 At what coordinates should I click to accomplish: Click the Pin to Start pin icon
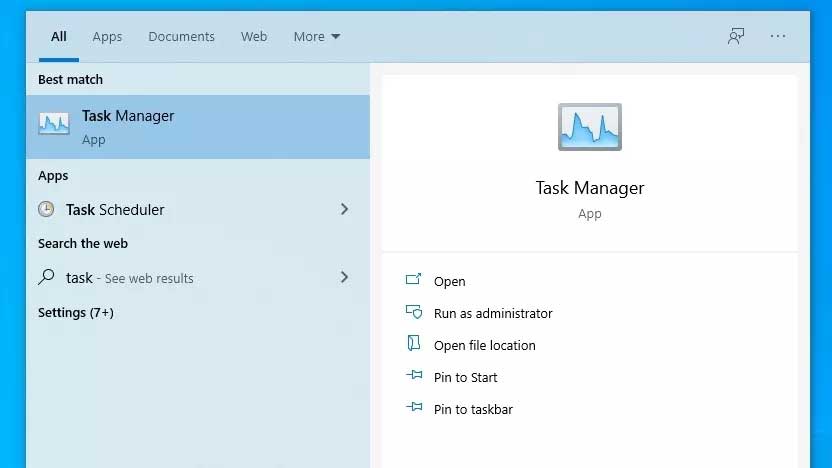tap(414, 375)
